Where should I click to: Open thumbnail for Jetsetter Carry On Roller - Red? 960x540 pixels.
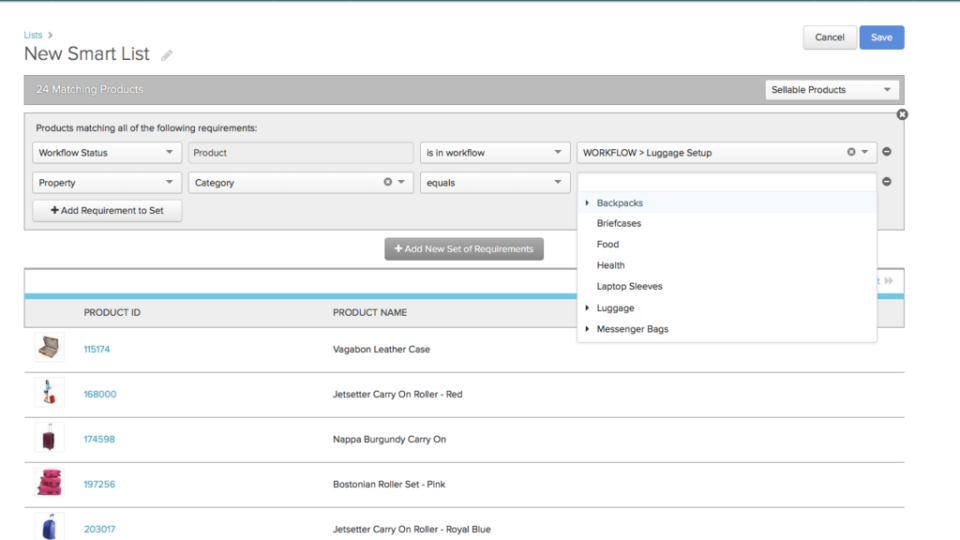(49, 392)
